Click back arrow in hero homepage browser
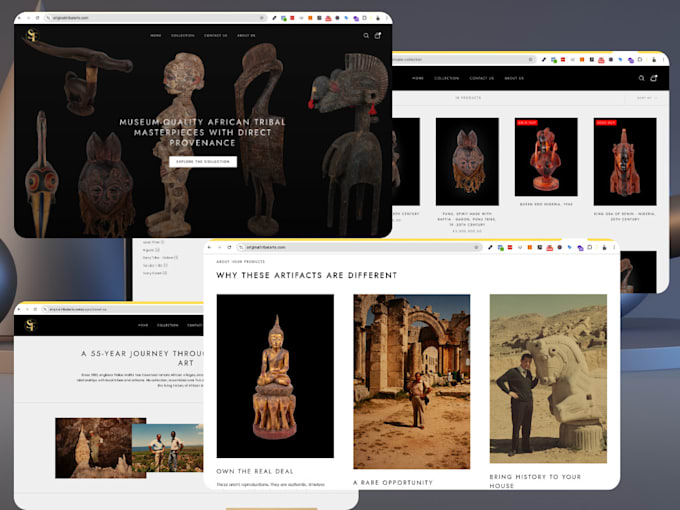 (x=19, y=18)
